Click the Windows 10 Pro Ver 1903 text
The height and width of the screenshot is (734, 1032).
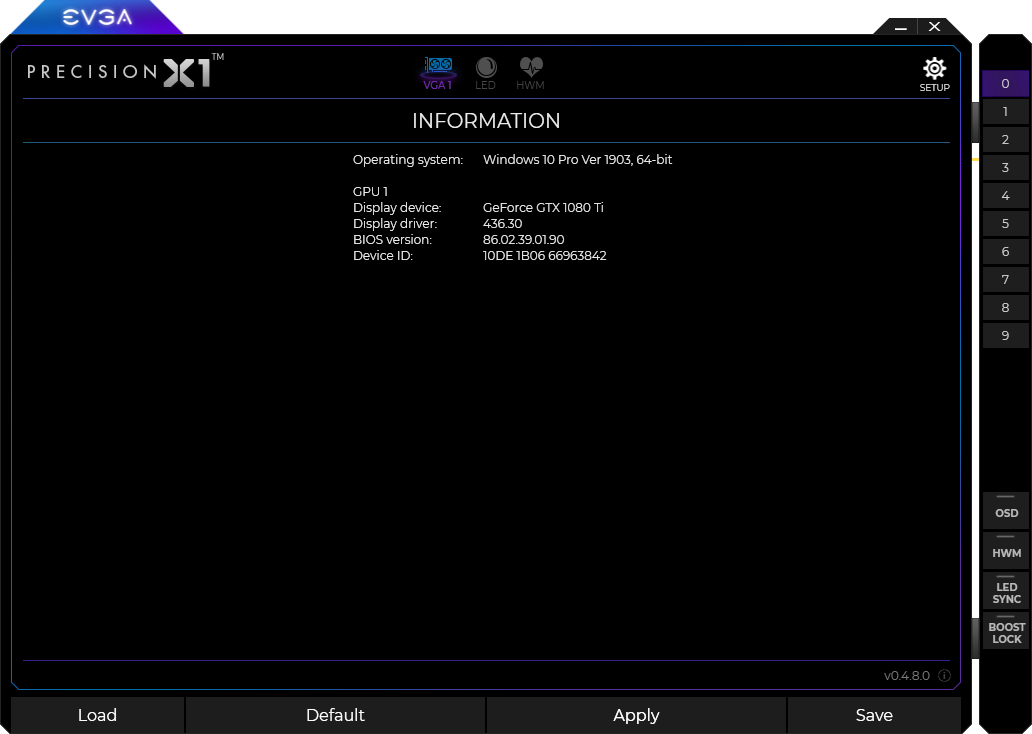577,159
